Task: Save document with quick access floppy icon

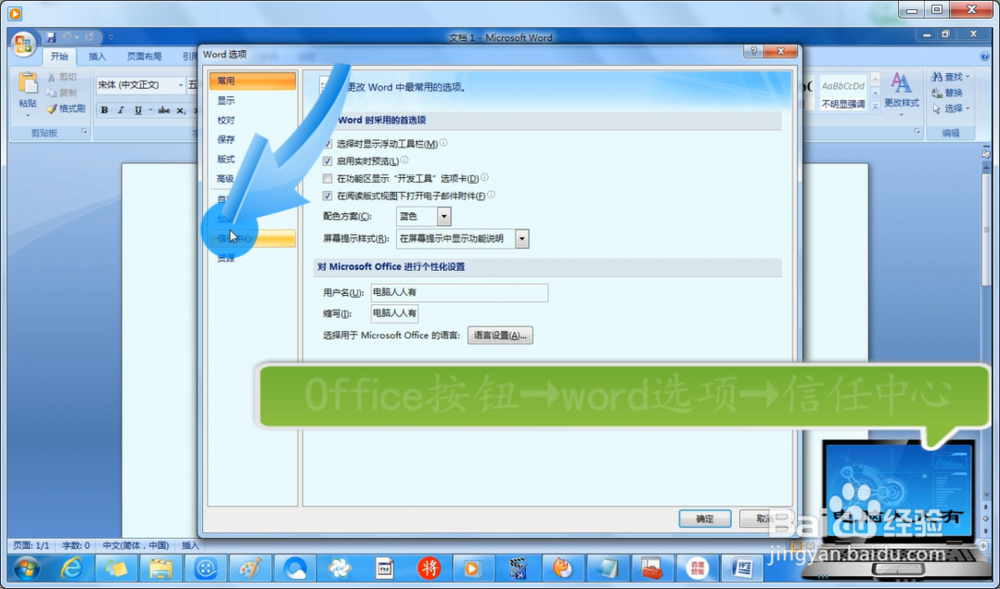Action: [x=51, y=38]
